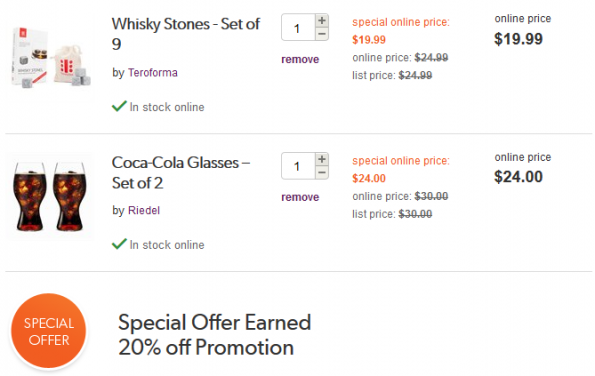595x376 pixels.
Task: Remove Whisky Stones from the cart
Action: 300,60
